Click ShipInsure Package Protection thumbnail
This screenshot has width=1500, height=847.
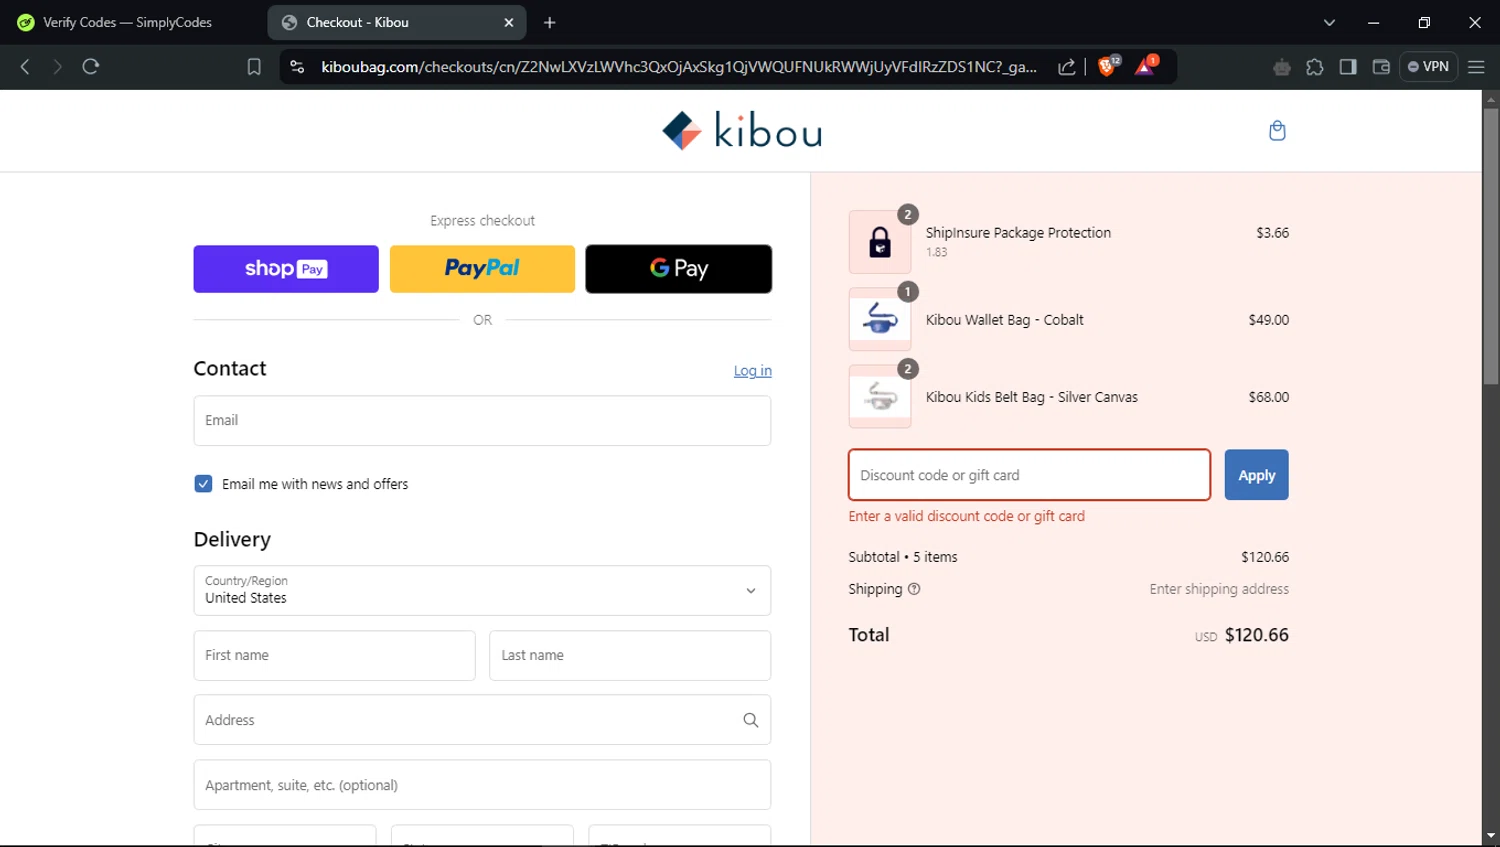click(880, 242)
